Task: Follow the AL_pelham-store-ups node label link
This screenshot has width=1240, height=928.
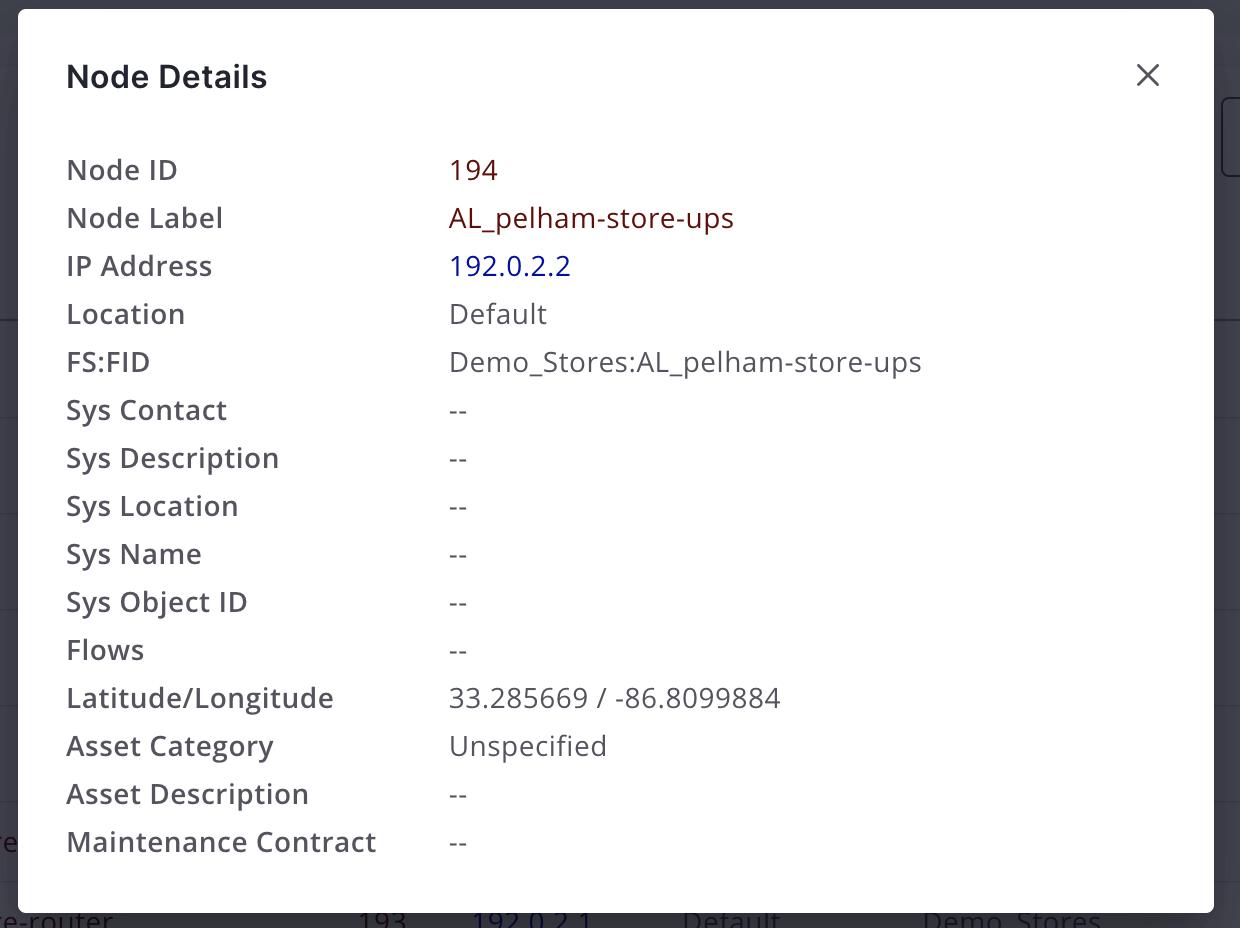Action: 591,218
